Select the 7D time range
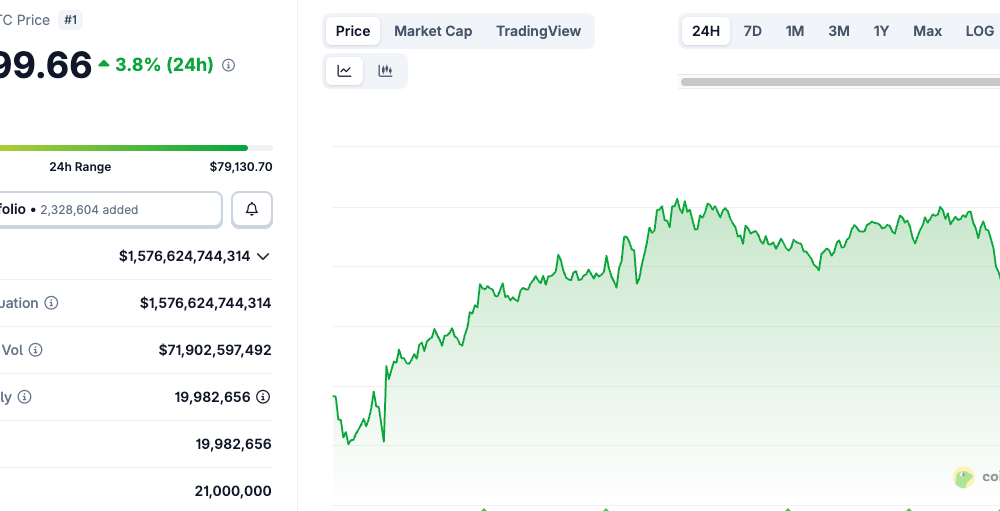Image resolution: width=1000 pixels, height=511 pixels. (x=753, y=31)
